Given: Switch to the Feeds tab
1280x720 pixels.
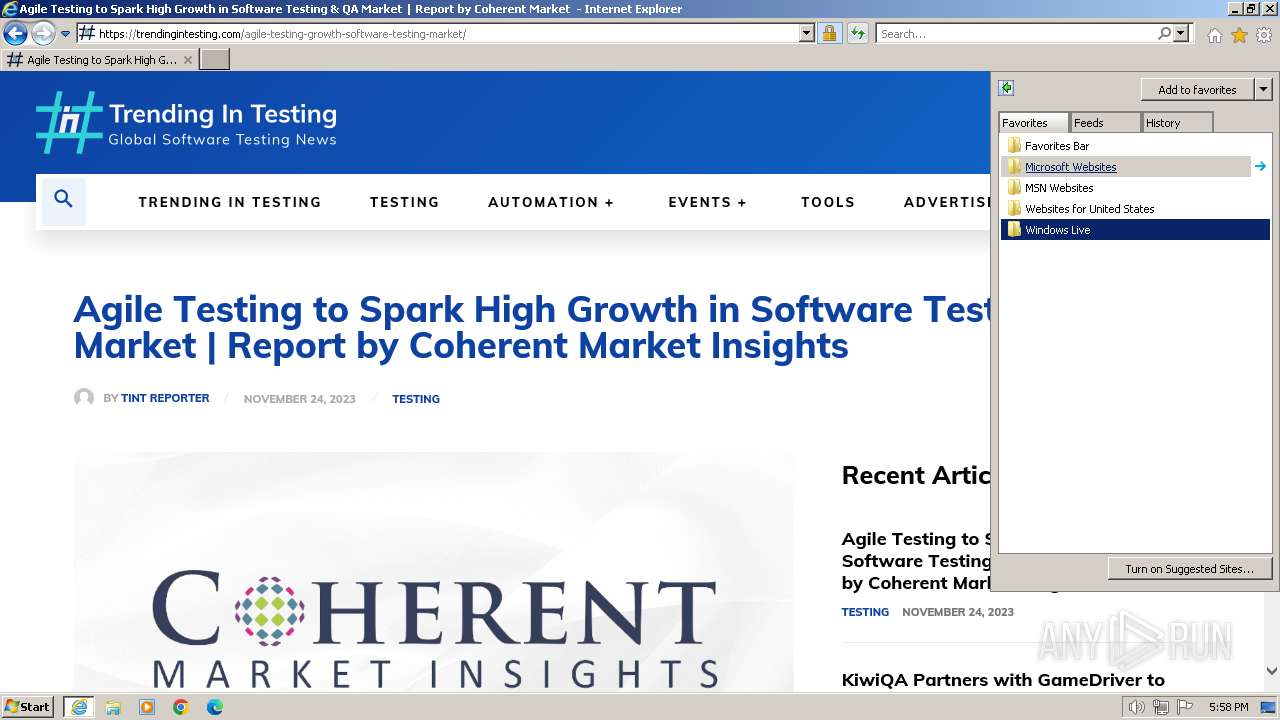Looking at the screenshot, I should (1105, 123).
